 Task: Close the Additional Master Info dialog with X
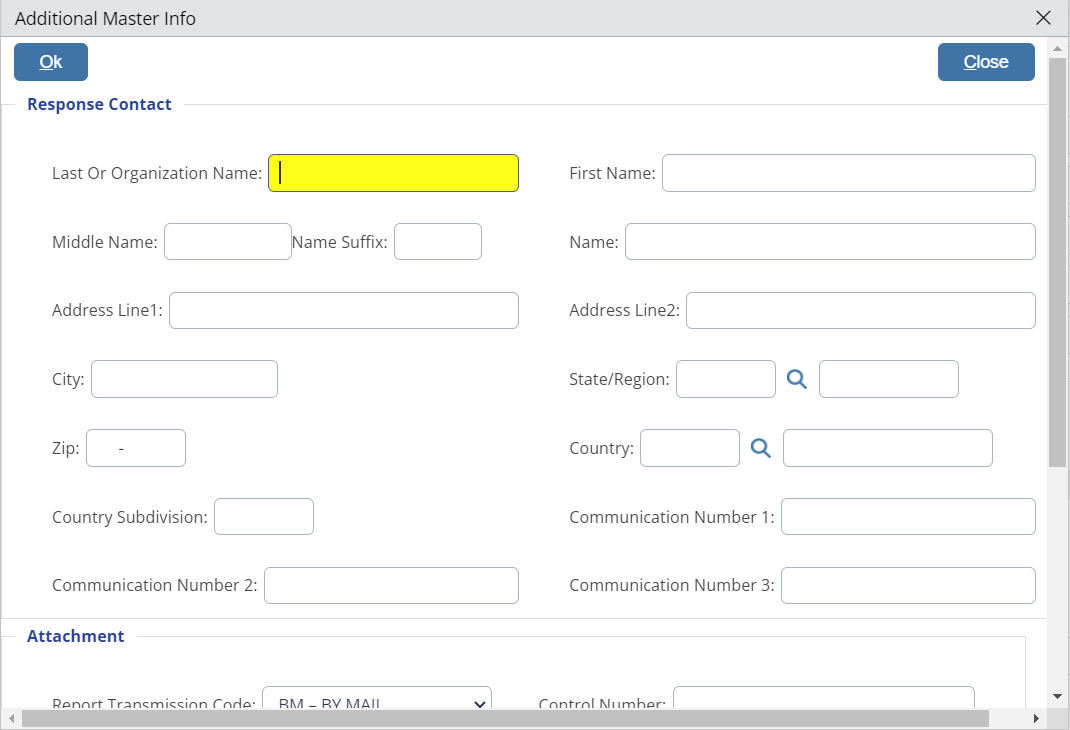1043,18
